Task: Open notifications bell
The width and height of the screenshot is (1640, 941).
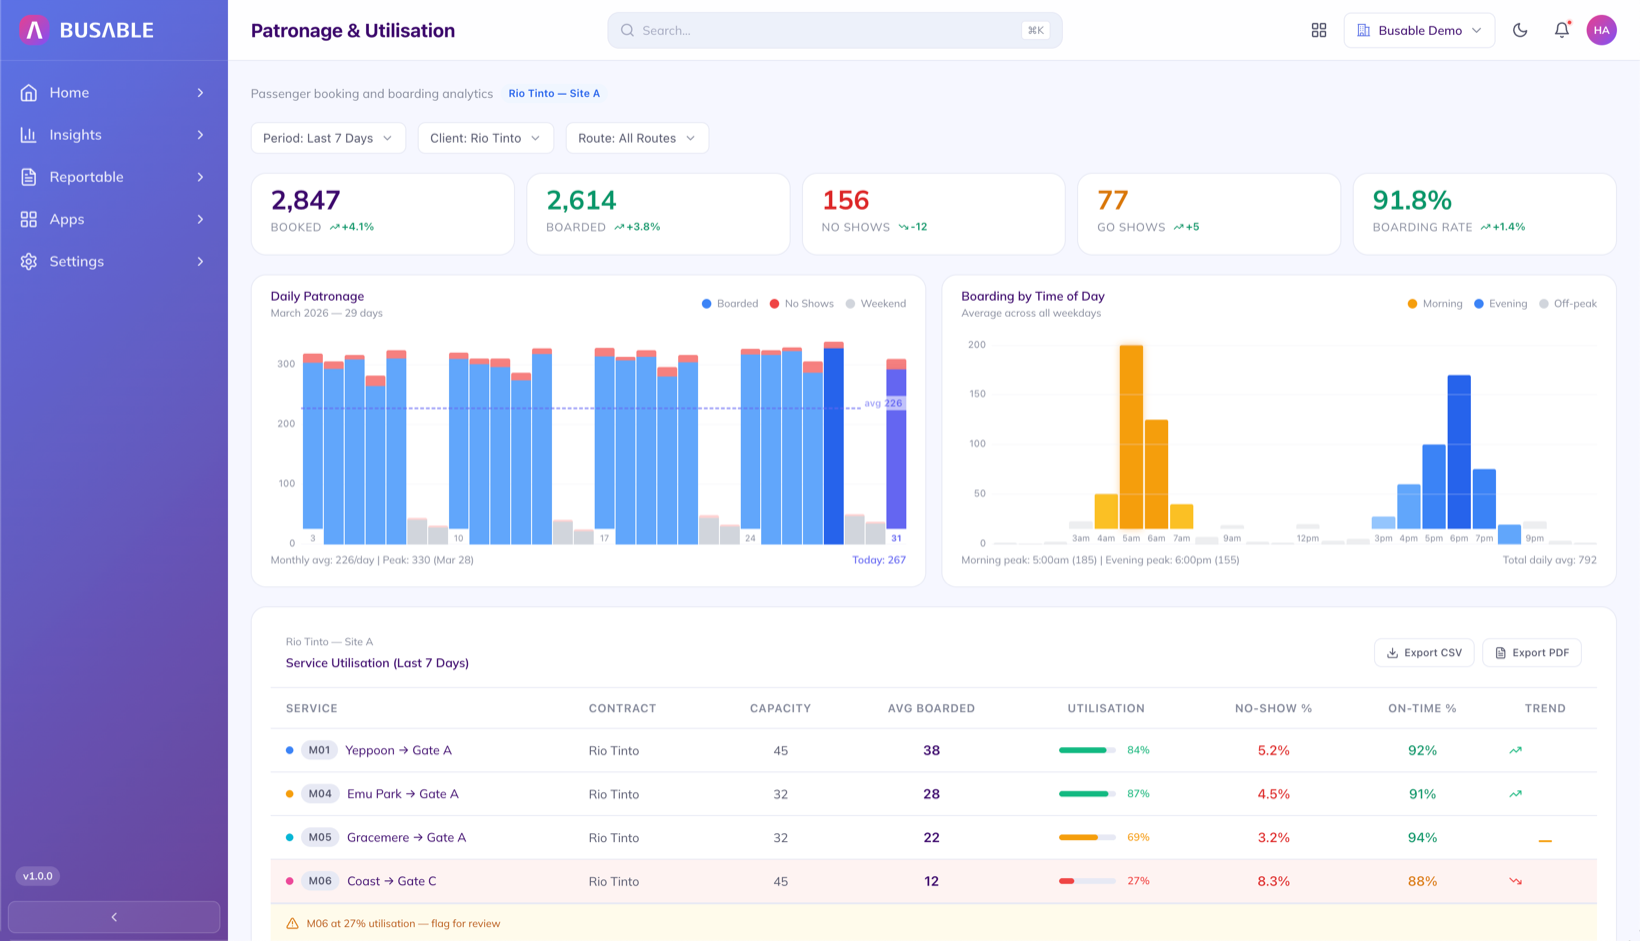Action: (x=1562, y=31)
